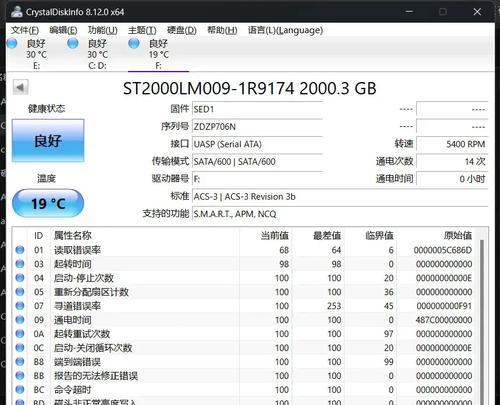The width and height of the screenshot is (500, 405).
Task: Click the blue status orb for drive F:
Action: pyautogui.click(x=134, y=43)
